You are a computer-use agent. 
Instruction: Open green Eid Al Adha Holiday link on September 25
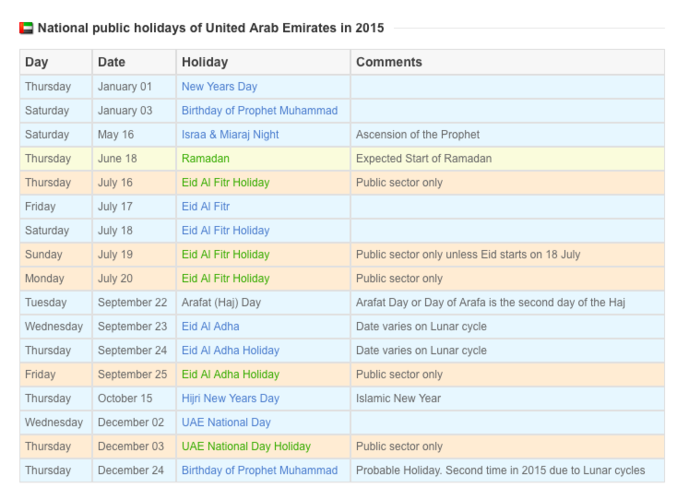tap(231, 374)
